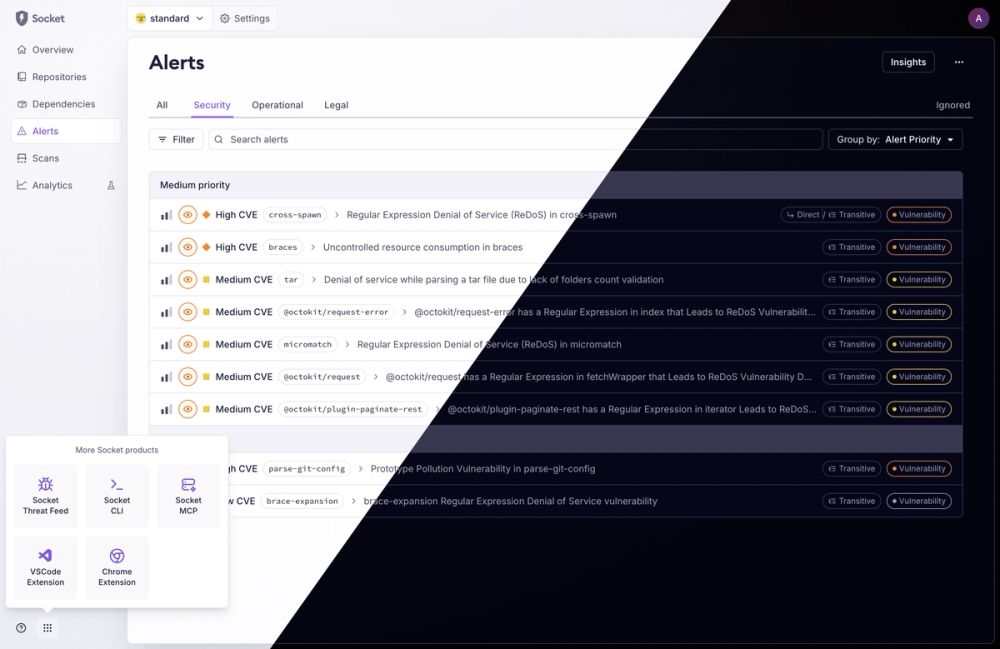Expand chevron after micromatch tag
This screenshot has height=649, width=1000.
pos(348,344)
